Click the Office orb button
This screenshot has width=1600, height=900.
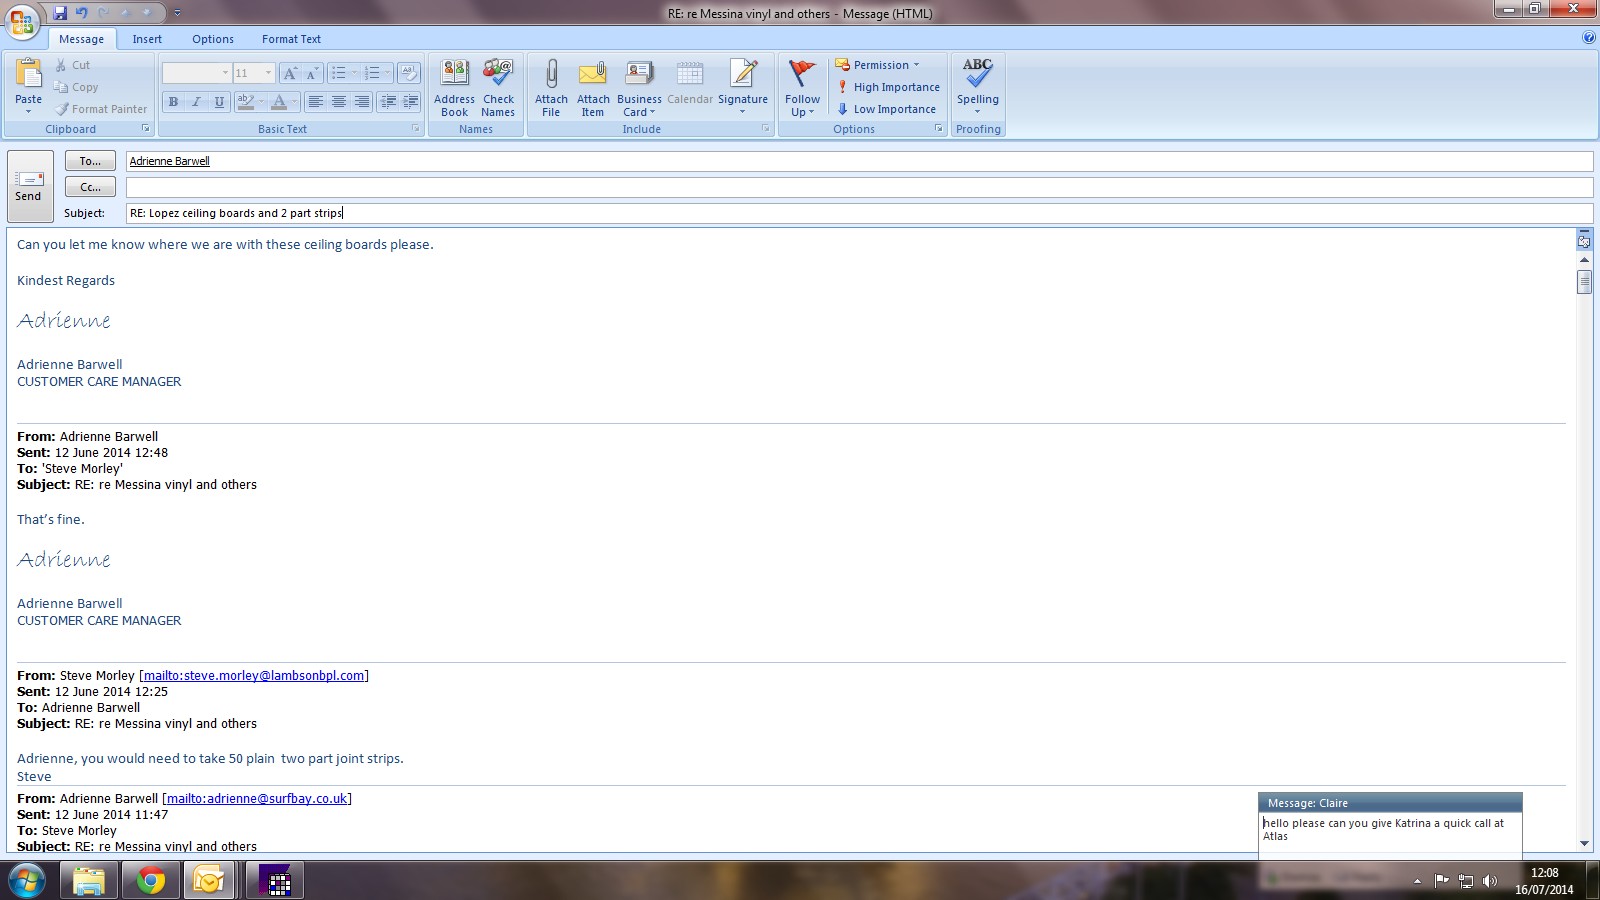(x=21, y=21)
